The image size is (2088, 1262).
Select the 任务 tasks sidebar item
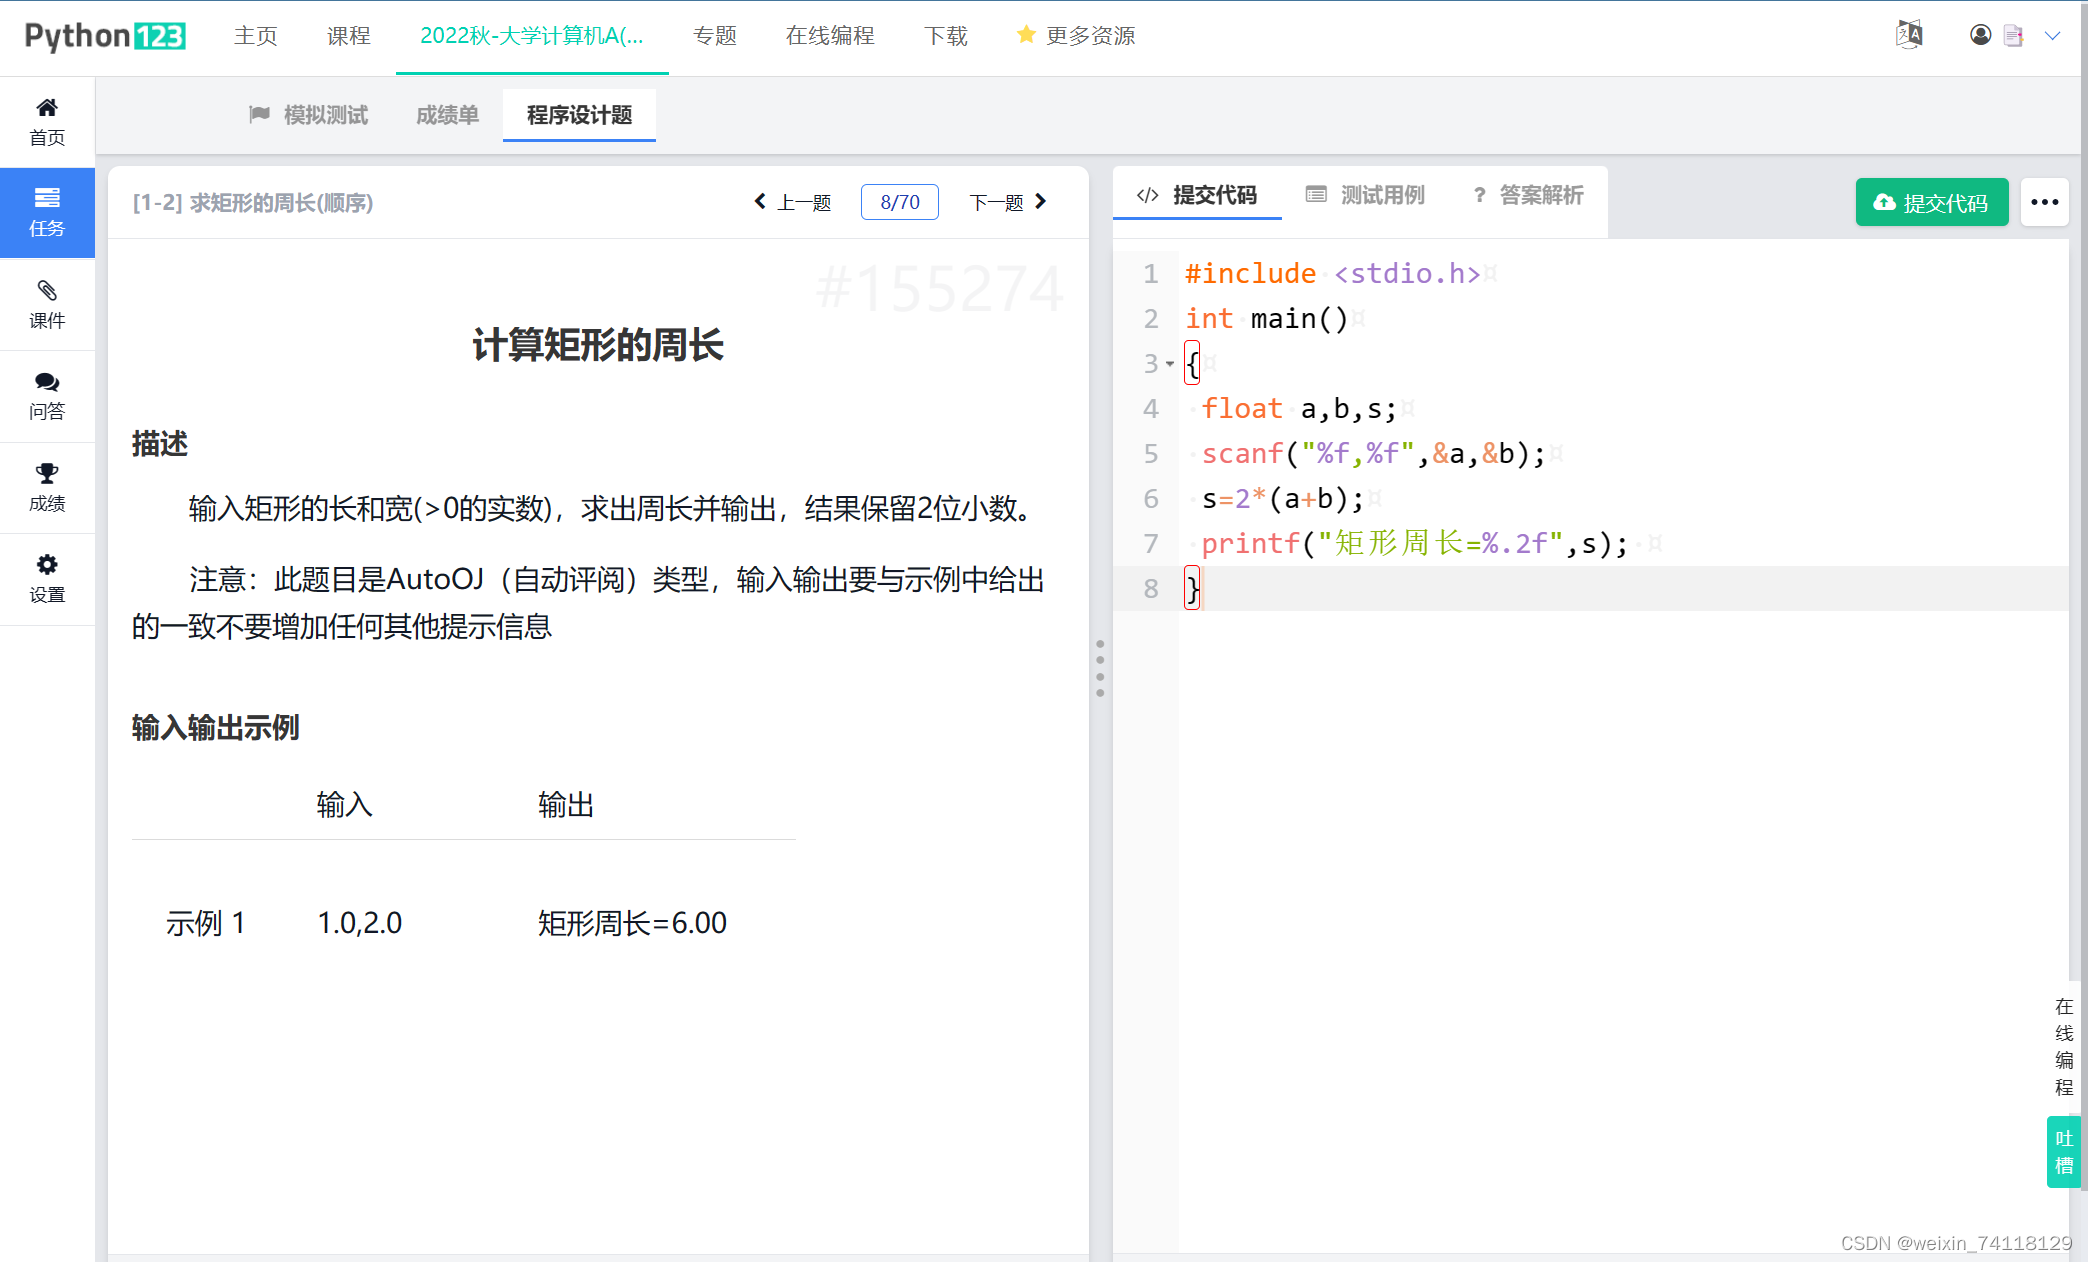47,212
